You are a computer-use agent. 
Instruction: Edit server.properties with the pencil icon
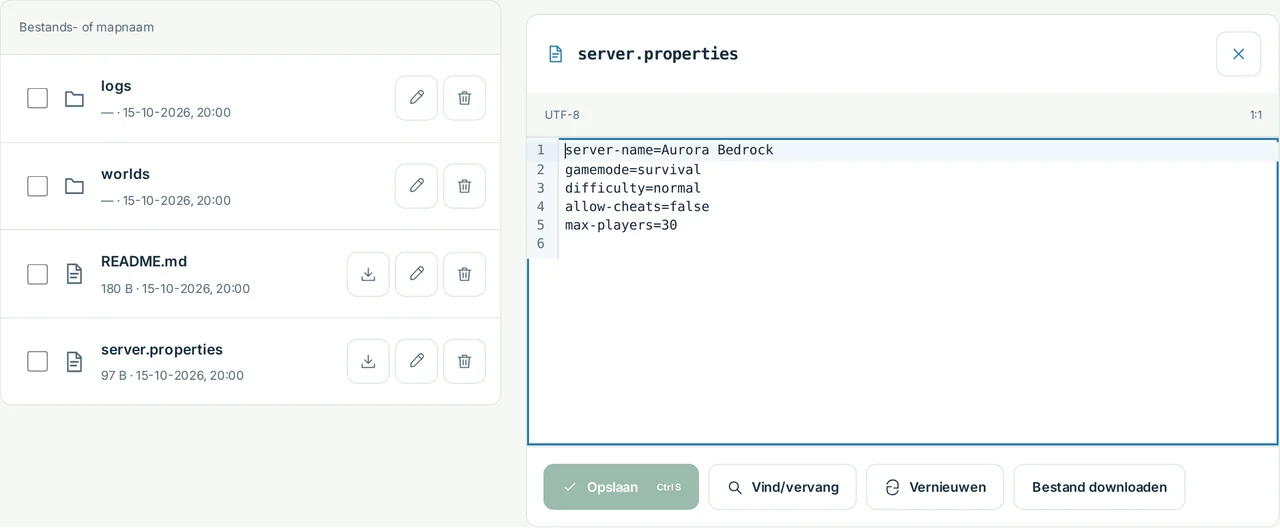(x=416, y=361)
